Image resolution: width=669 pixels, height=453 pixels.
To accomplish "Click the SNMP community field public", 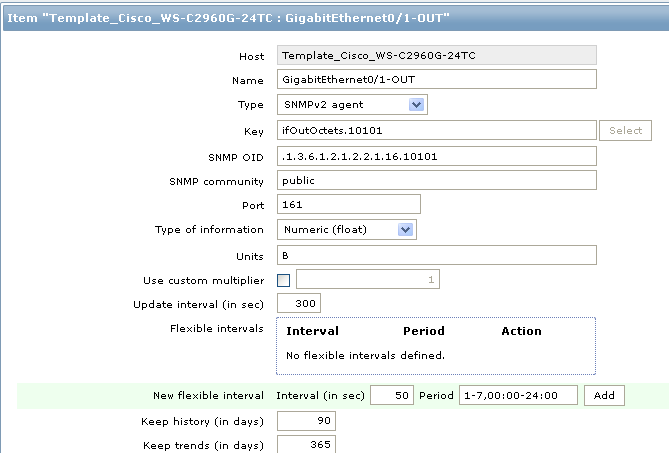I will [436, 180].
